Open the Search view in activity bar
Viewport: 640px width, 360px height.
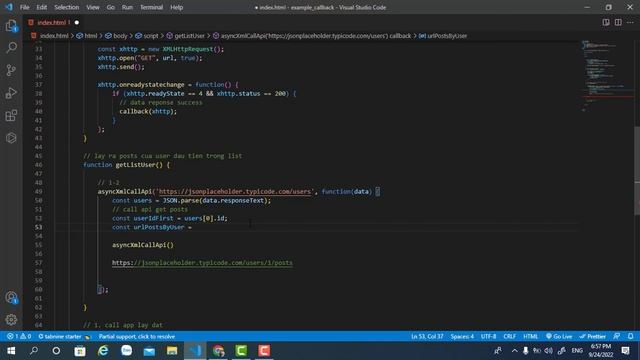[x=11, y=47]
